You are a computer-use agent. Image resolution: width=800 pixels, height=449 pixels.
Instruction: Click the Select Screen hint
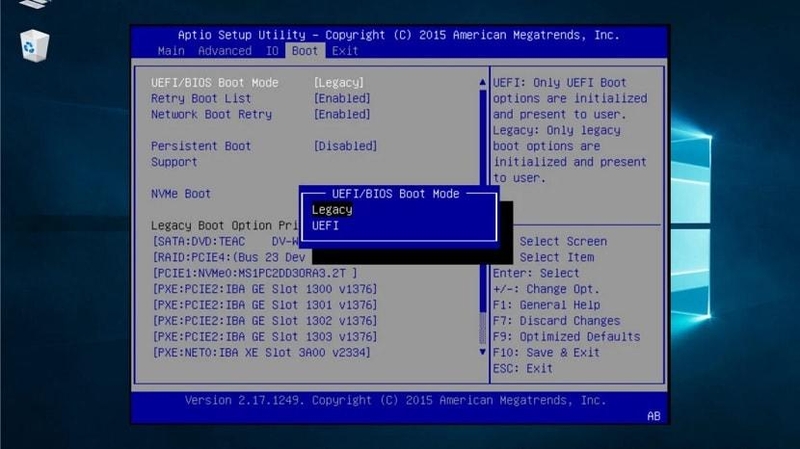pyautogui.click(x=563, y=241)
